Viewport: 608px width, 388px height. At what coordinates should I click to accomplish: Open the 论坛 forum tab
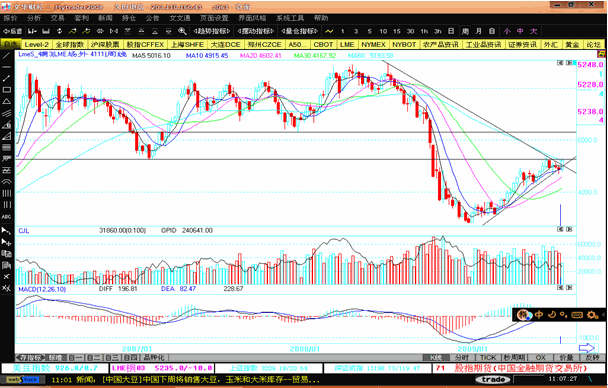(x=593, y=45)
